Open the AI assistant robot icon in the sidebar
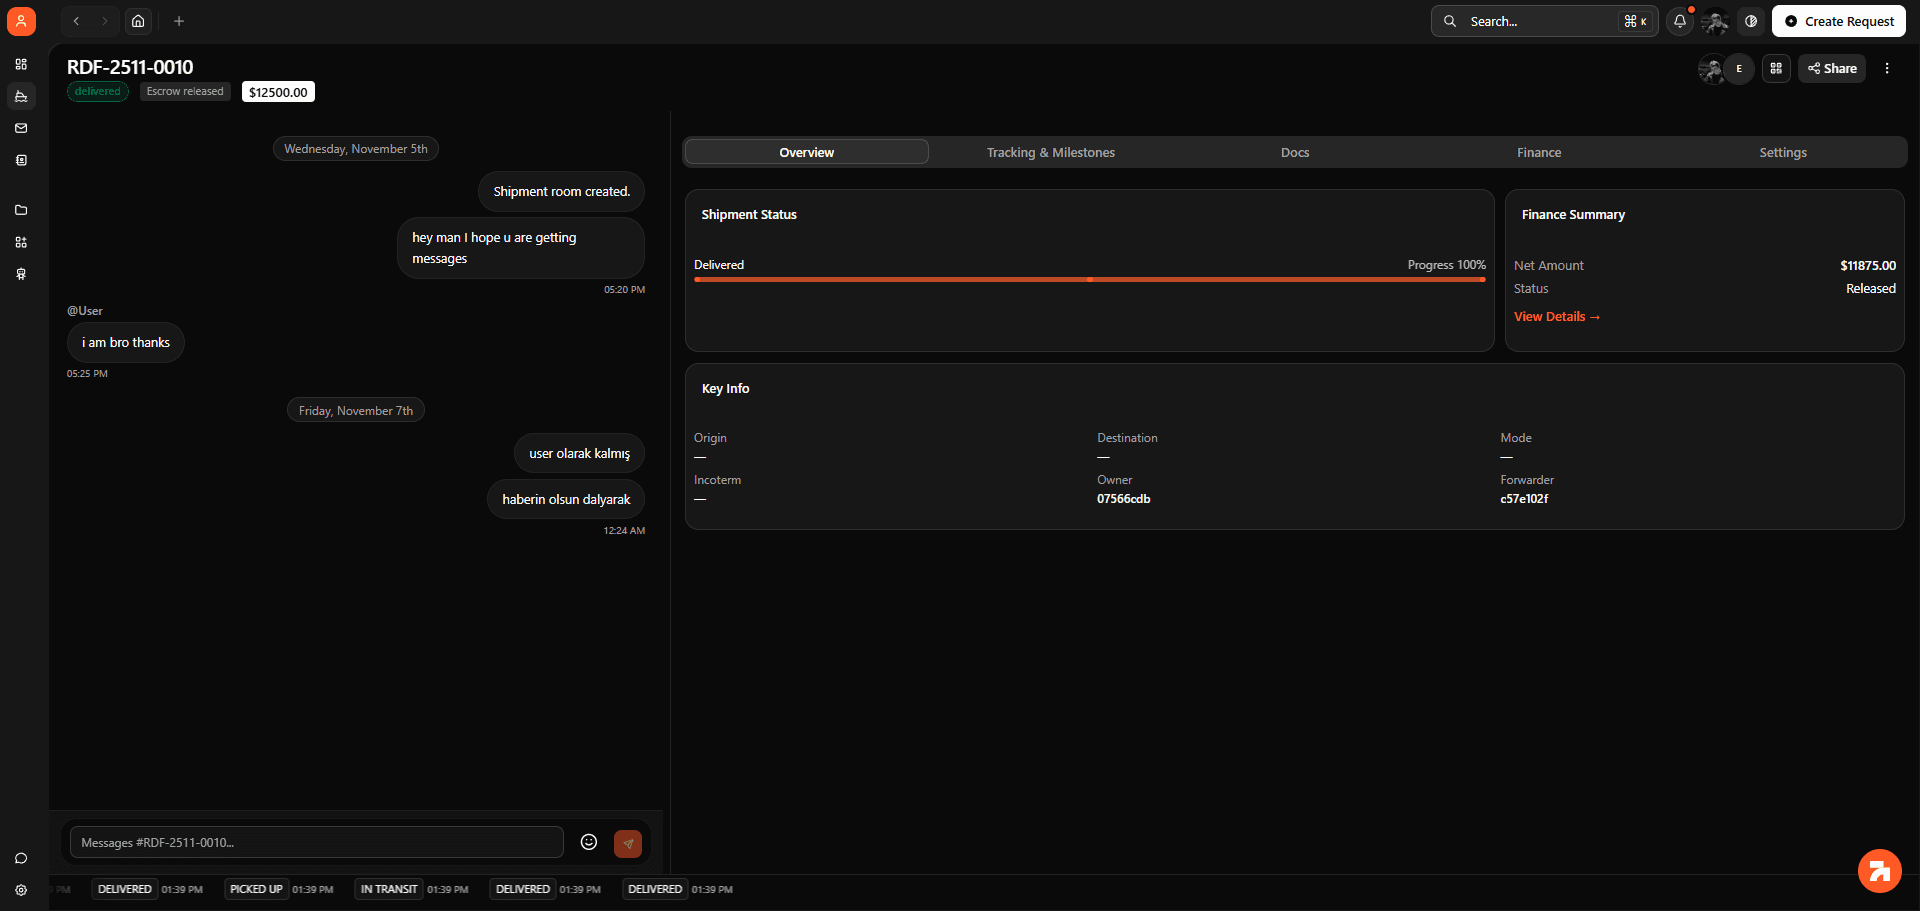The width and height of the screenshot is (1920, 911). pos(21,274)
